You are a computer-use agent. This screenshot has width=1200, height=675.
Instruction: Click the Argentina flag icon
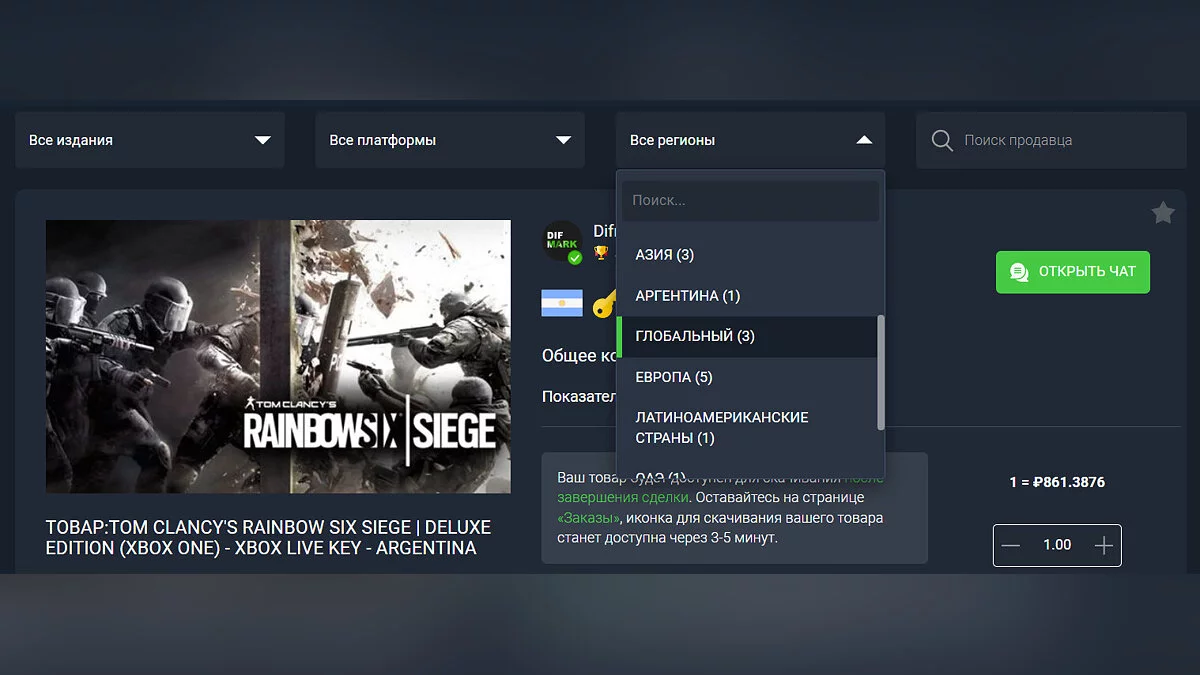562,303
